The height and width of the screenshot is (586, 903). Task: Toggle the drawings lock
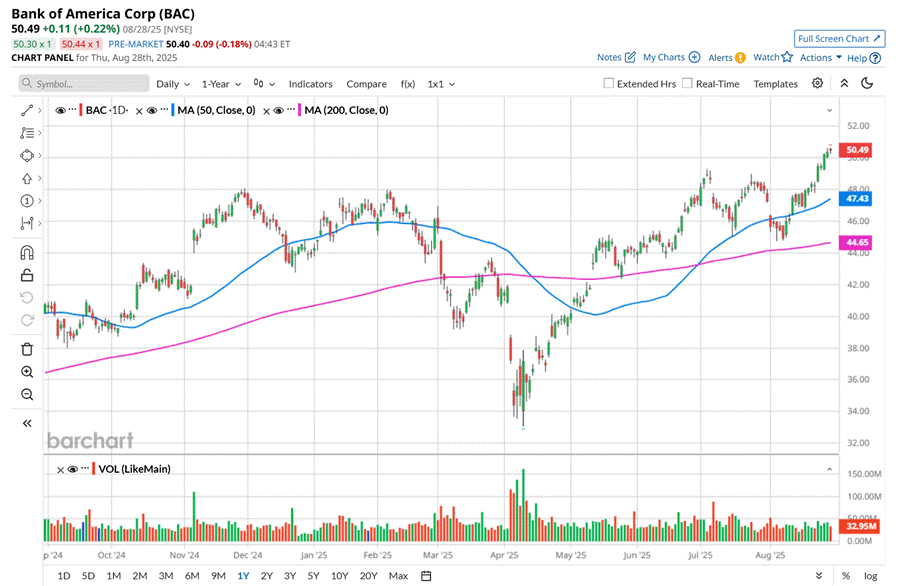coord(26,275)
